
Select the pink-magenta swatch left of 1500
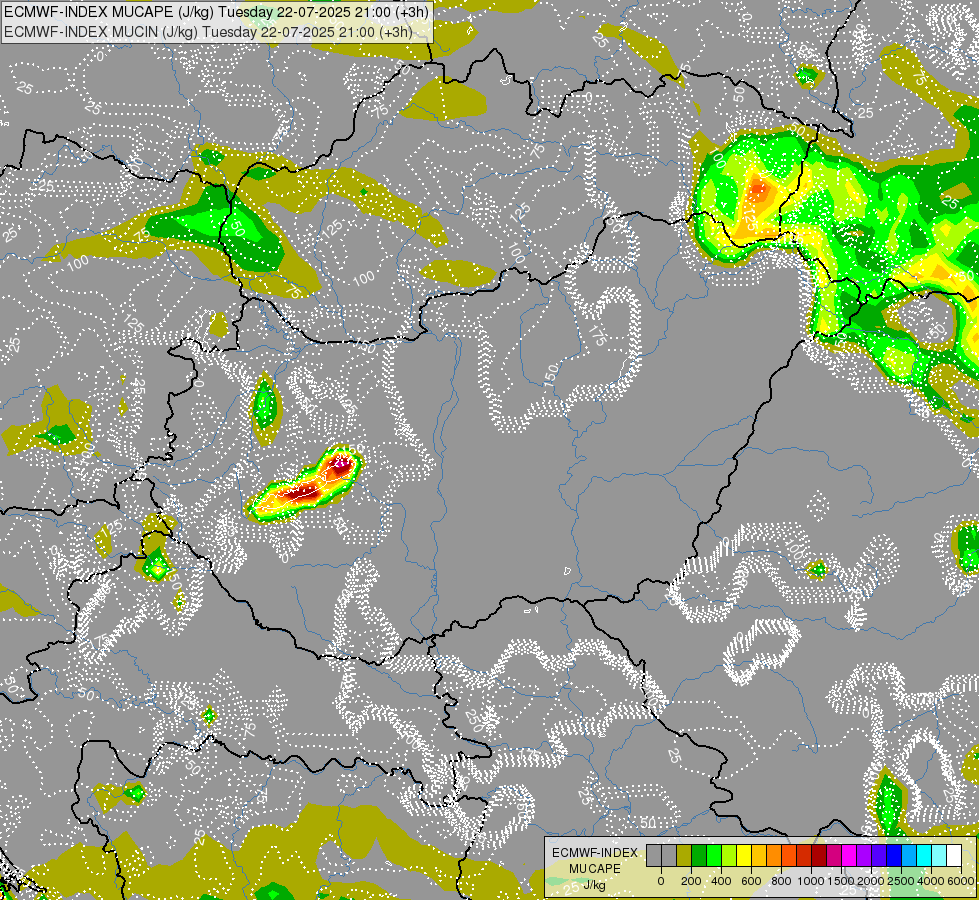point(834,856)
